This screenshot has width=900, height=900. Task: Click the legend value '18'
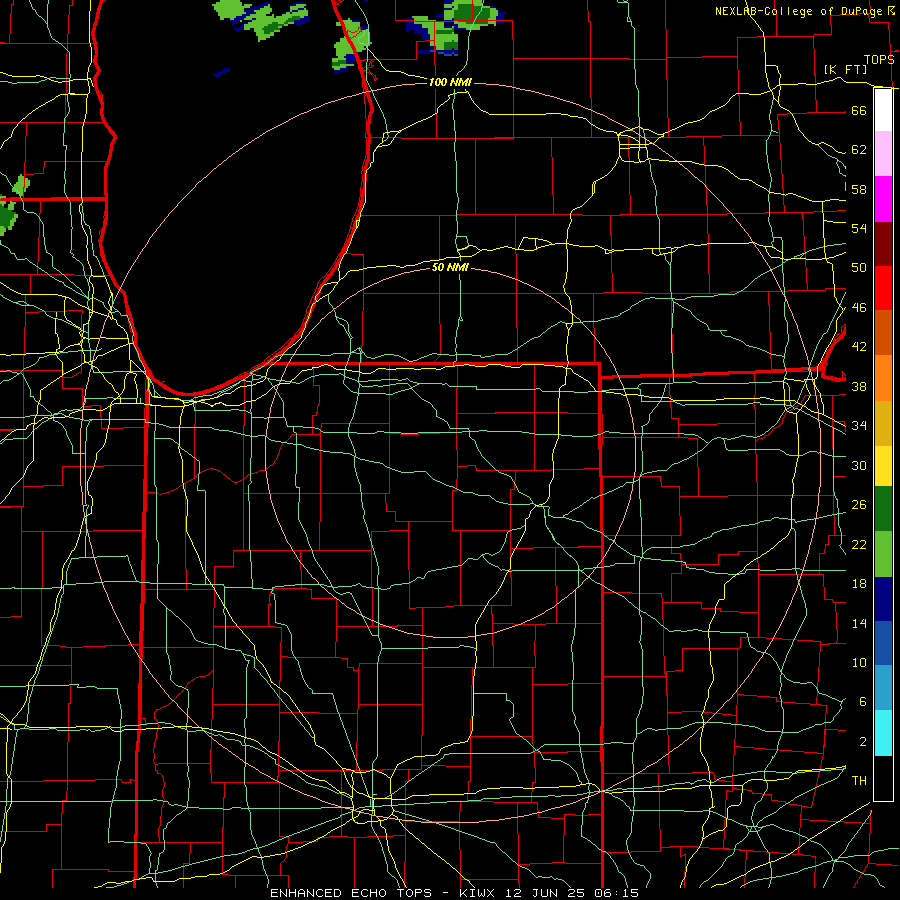(859, 584)
